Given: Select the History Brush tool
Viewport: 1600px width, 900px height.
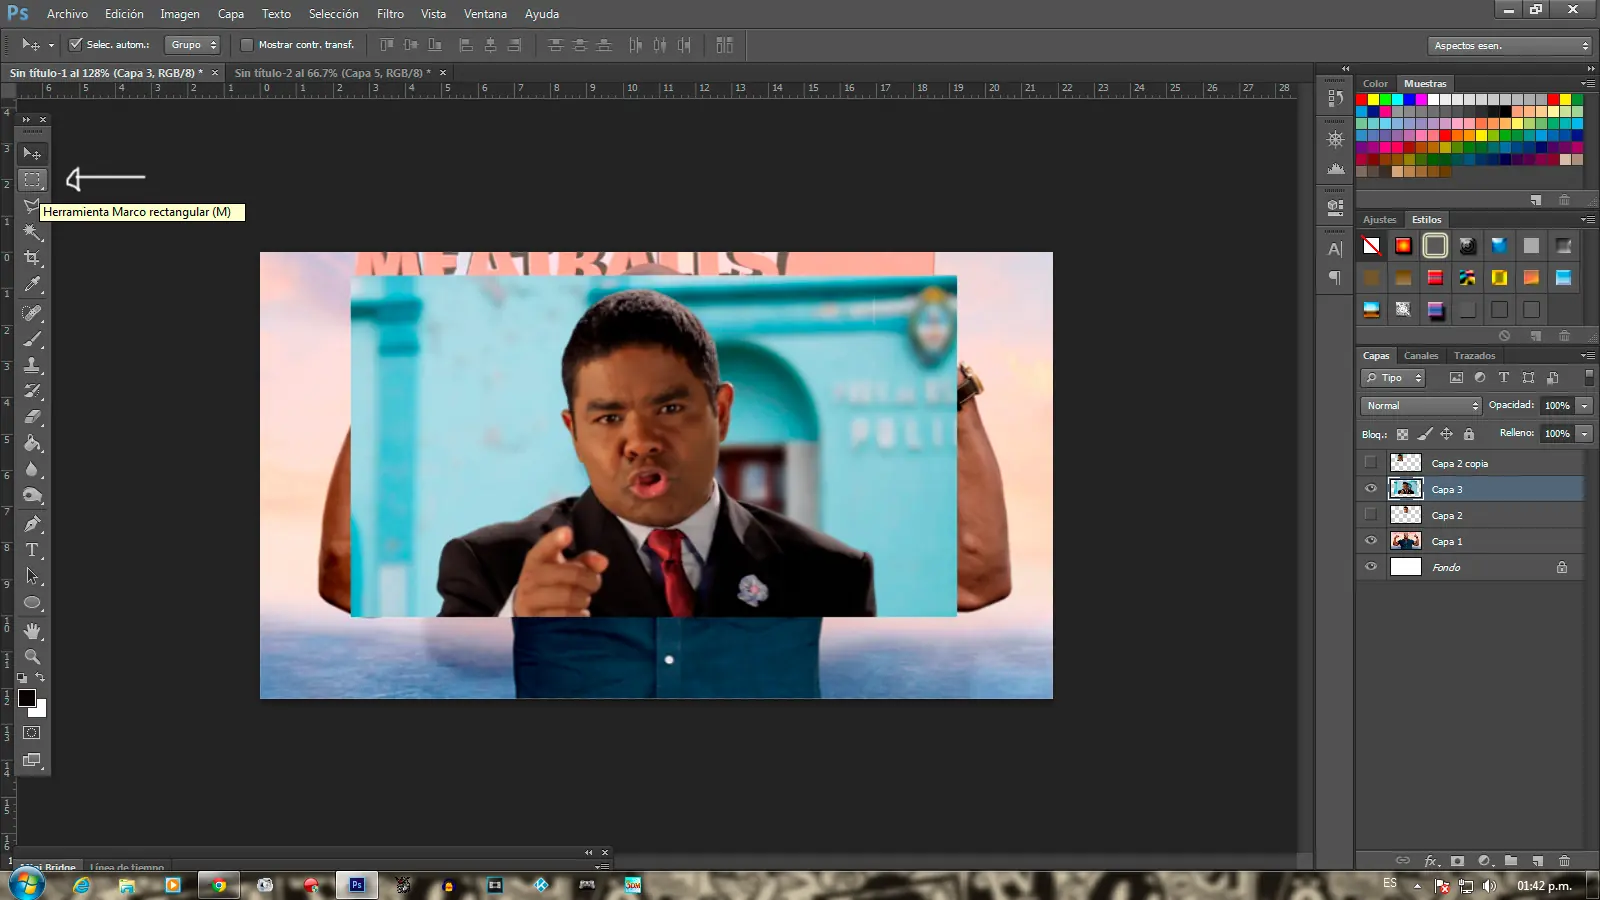Looking at the screenshot, I should pos(32,391).
